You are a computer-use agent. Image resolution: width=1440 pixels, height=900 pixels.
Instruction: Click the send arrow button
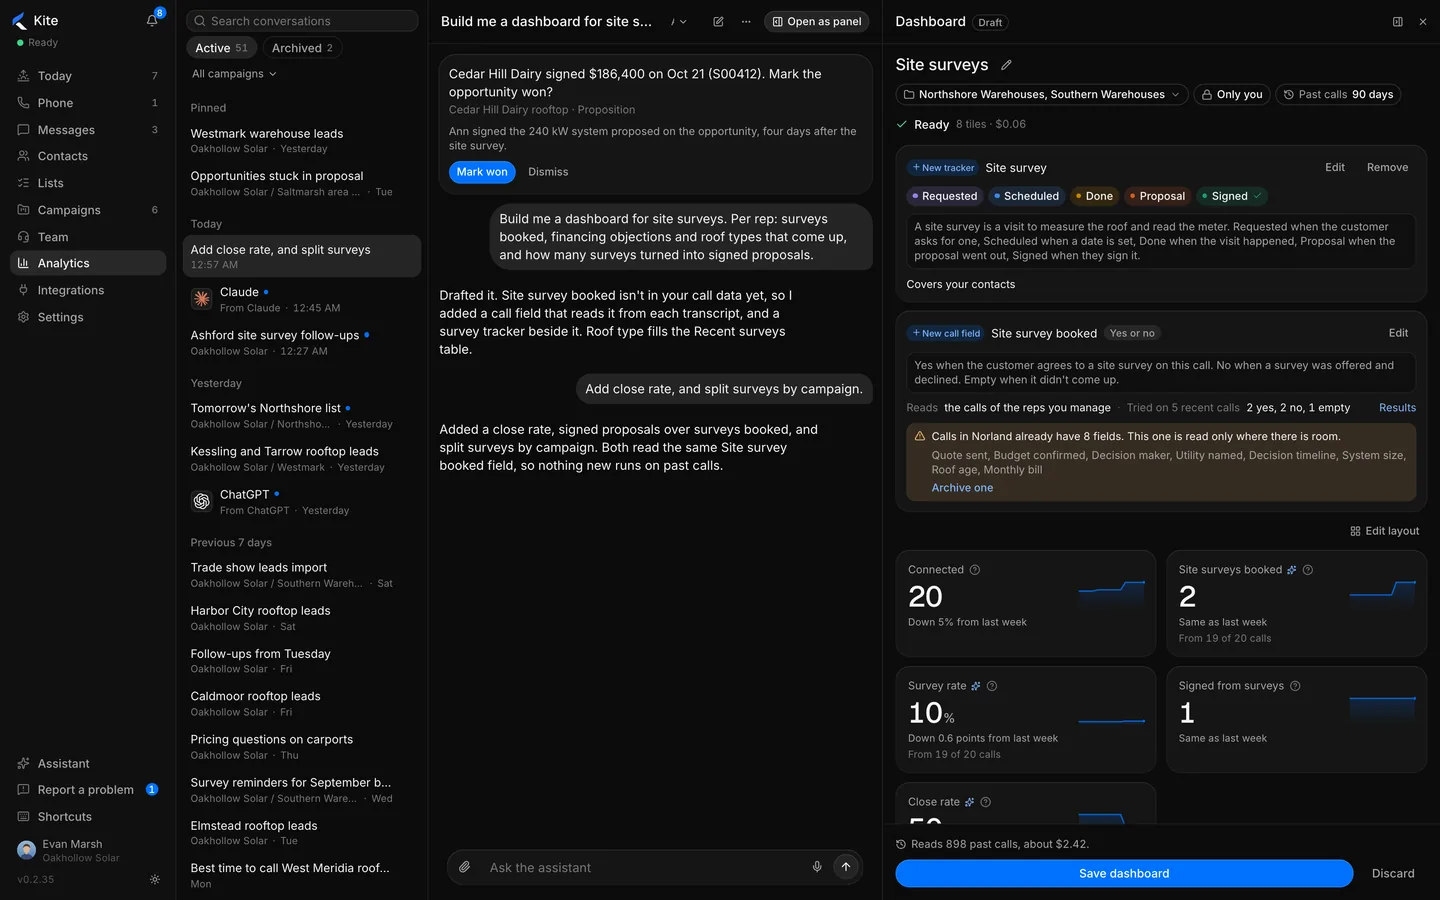pos(846,867)
